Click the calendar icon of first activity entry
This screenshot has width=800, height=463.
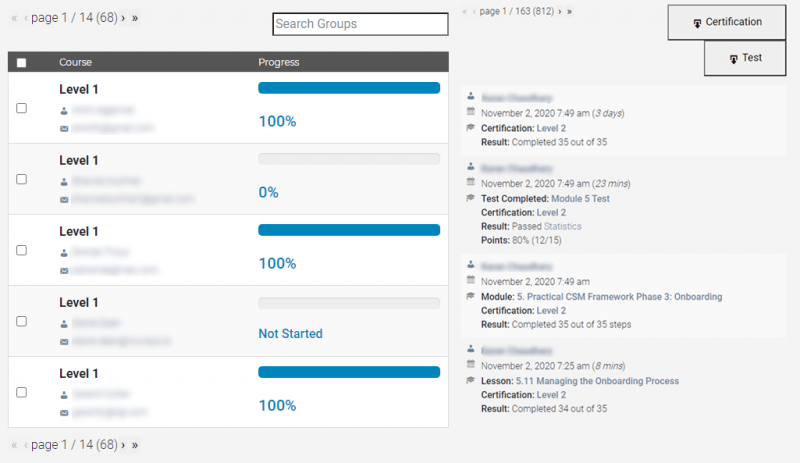tap(471, 113)
